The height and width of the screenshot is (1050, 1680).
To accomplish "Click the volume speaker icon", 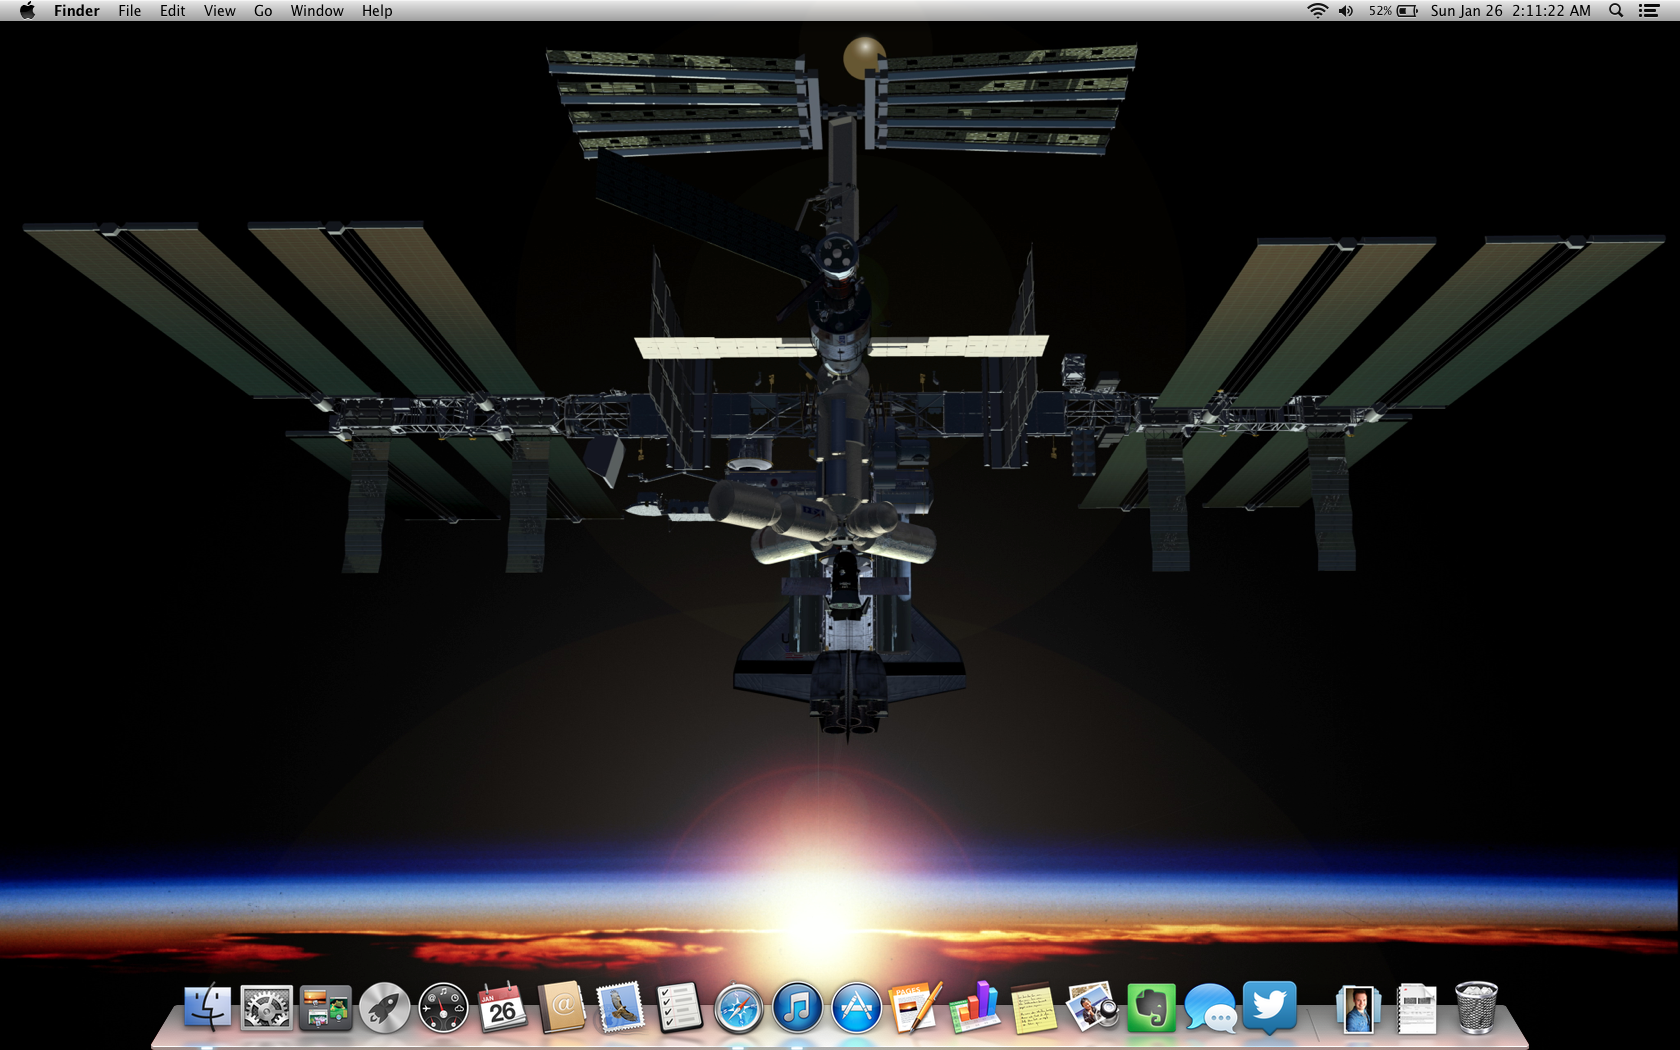I will coord(1346,11).
